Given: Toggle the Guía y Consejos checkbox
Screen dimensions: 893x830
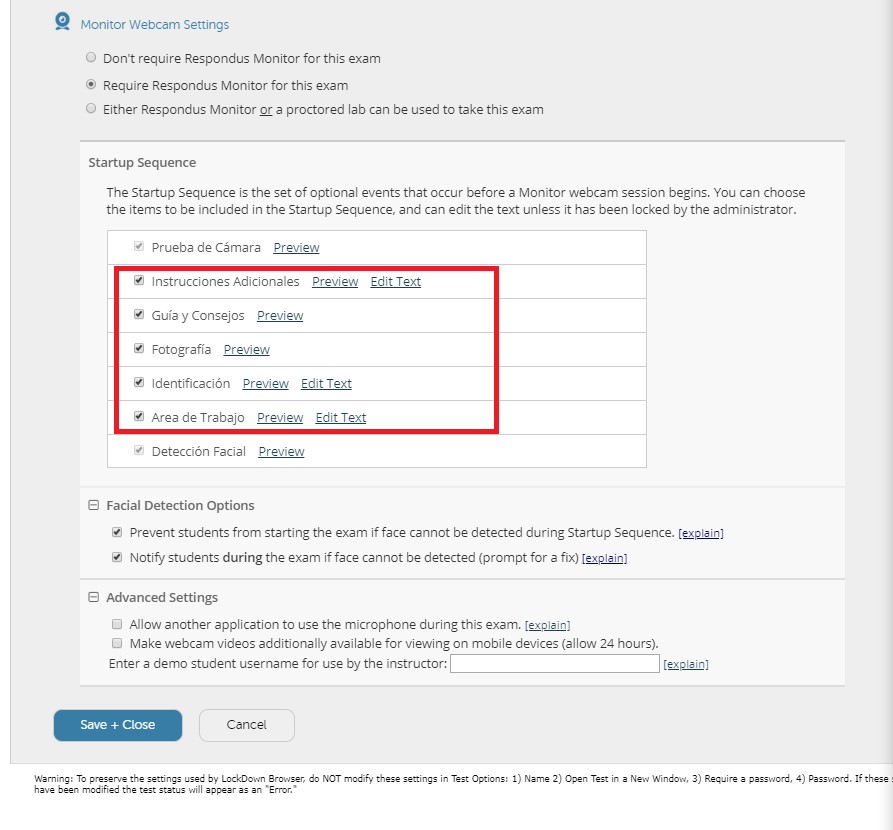Looking at the screenshot, I should point(139,315).
